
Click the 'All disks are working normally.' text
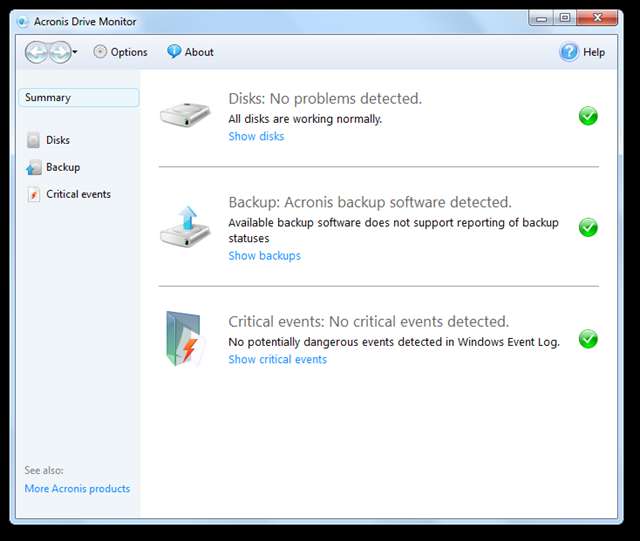pyautogui.click(x=305, y=119)
